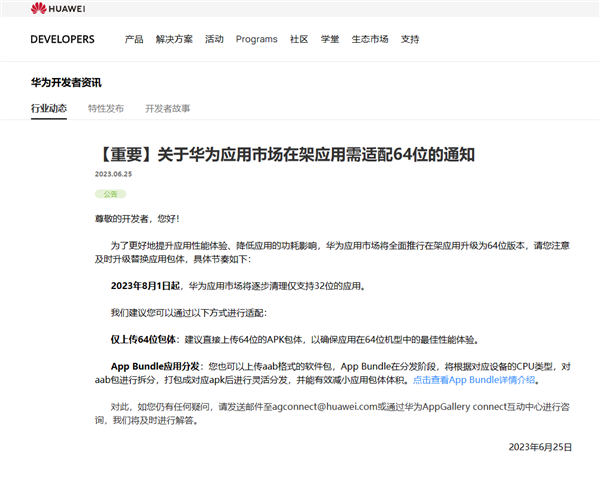Open the 学堂 menu

point(330,39)
